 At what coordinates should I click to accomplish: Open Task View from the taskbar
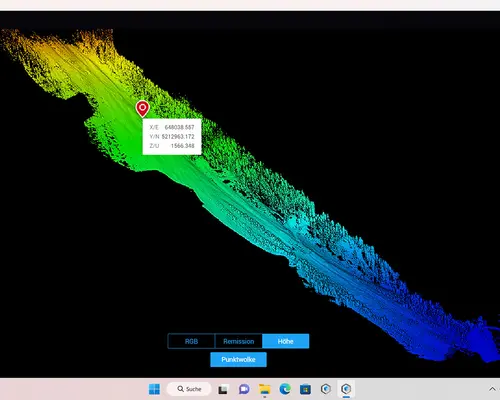click(x=223, y=389)
